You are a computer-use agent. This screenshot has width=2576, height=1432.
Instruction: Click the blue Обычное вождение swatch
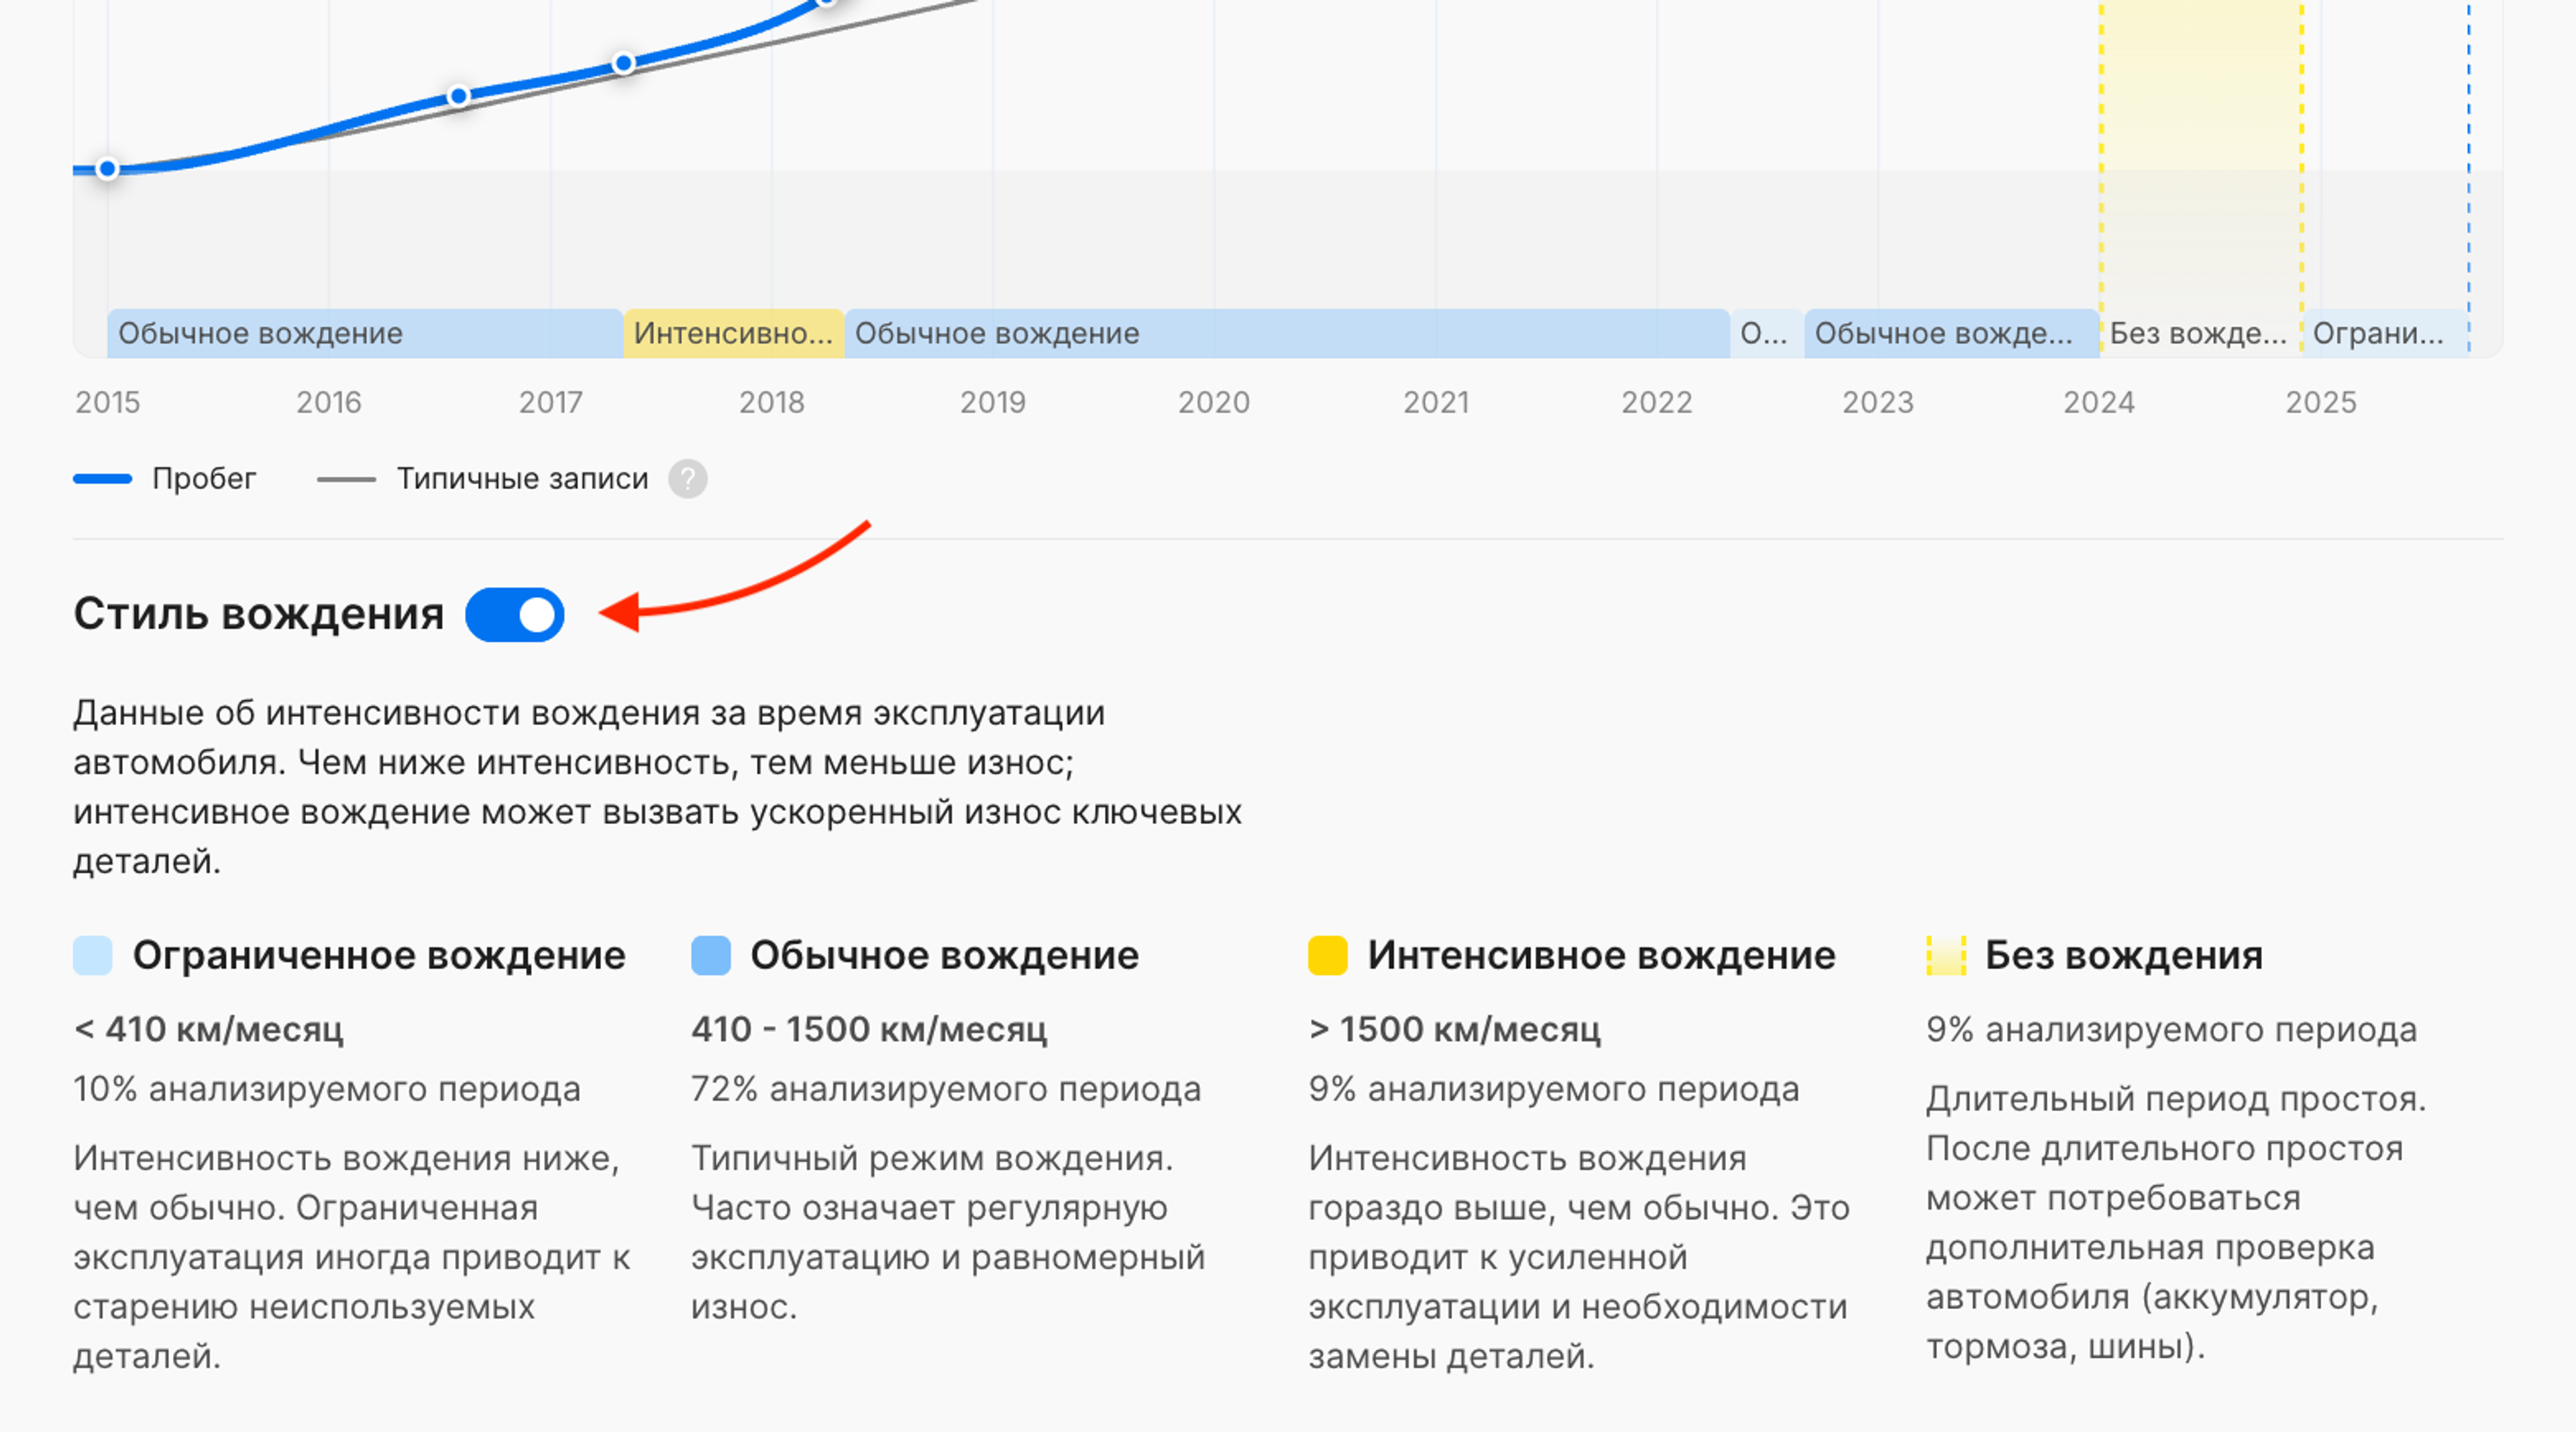(711, 955)
